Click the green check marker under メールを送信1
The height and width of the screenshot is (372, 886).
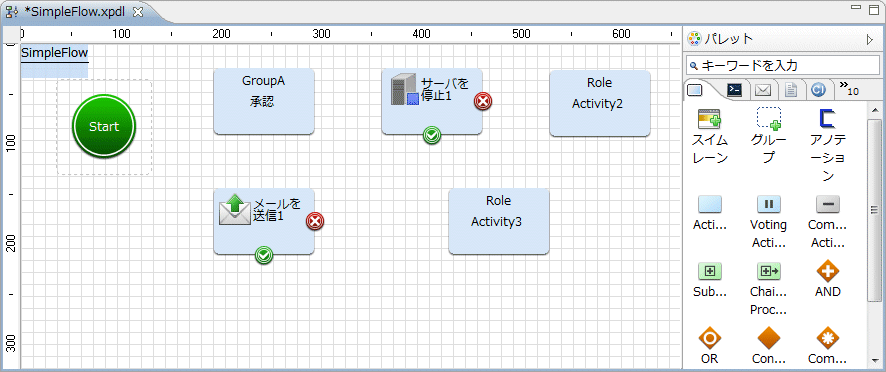click(x=264, y=256)
